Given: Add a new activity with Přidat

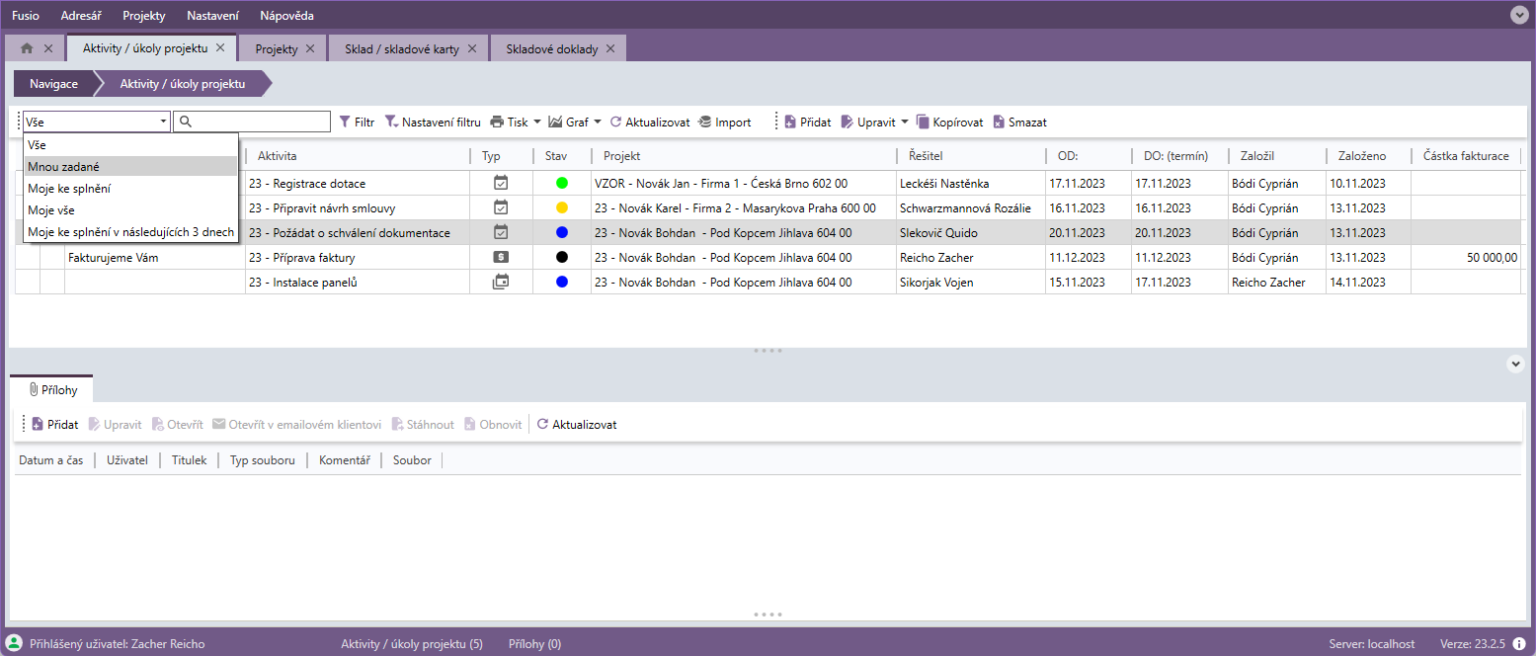Looking at the screenshot, I should click(808, 122).
